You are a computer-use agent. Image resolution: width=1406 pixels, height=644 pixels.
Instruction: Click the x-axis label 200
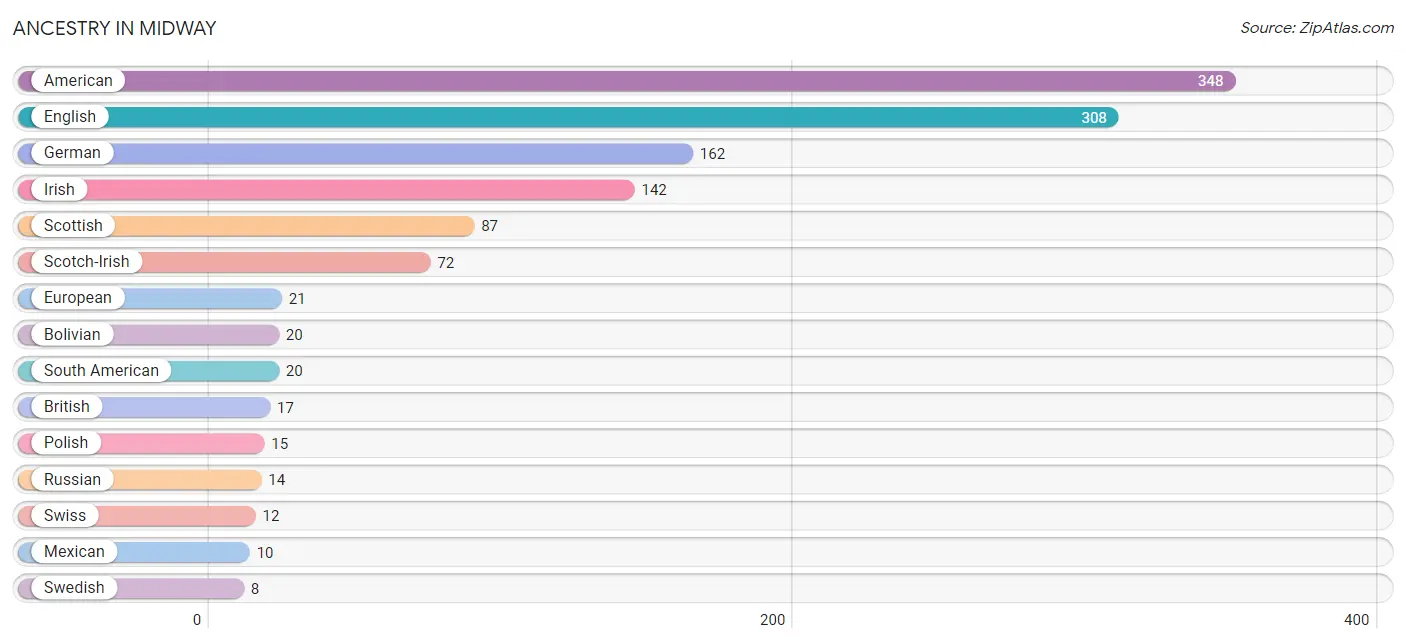pos(773,620)
